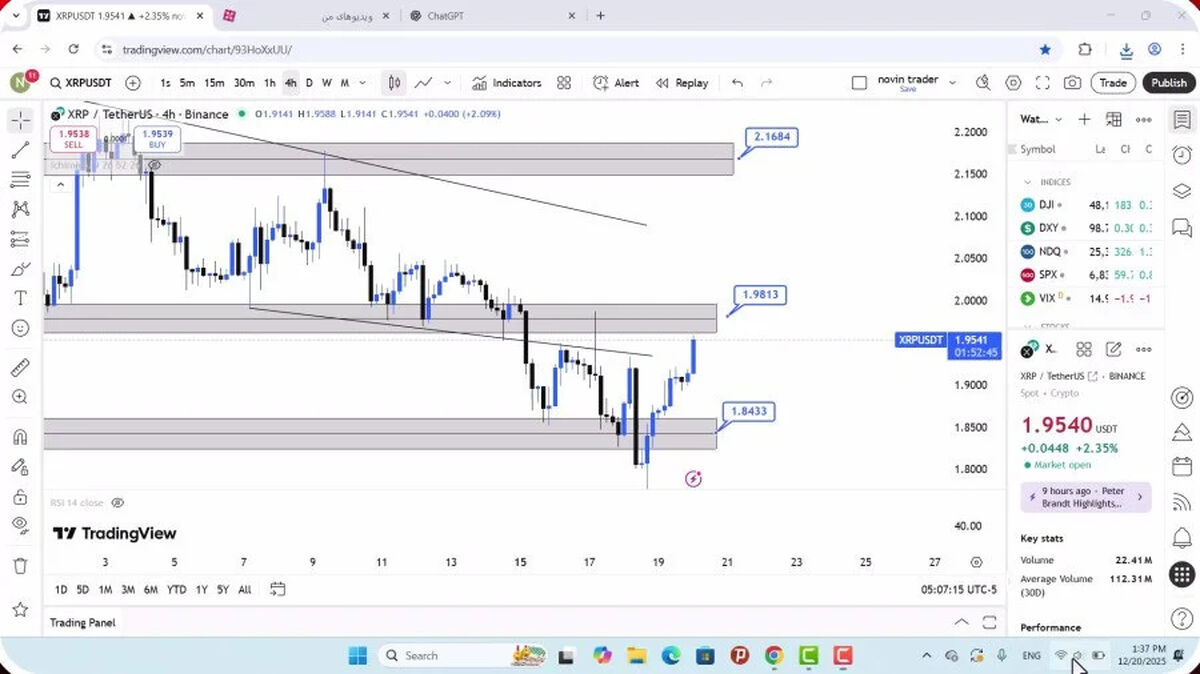Open time axis settings gear
This screenshot has width=1200, height=674.
point(976,563)
